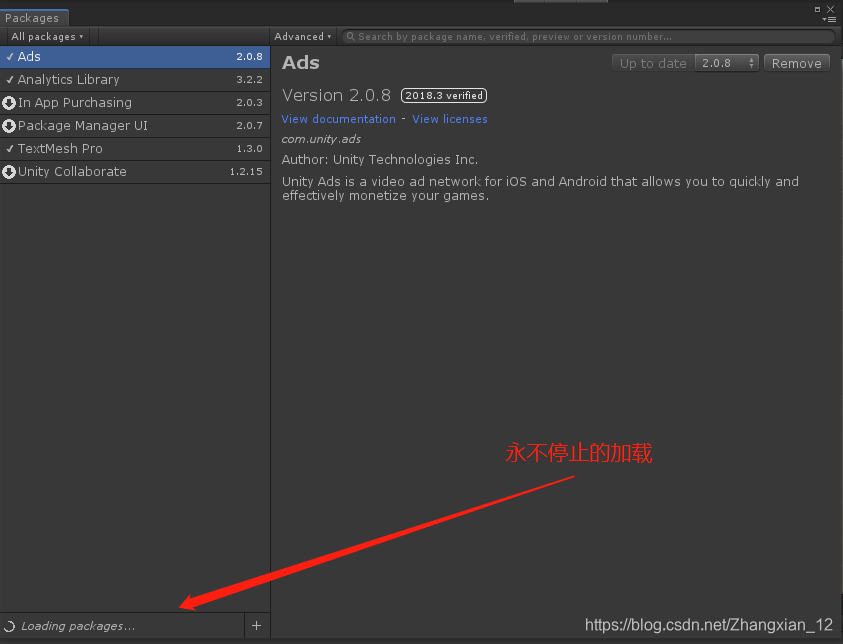Click the plus add package button

256,626
